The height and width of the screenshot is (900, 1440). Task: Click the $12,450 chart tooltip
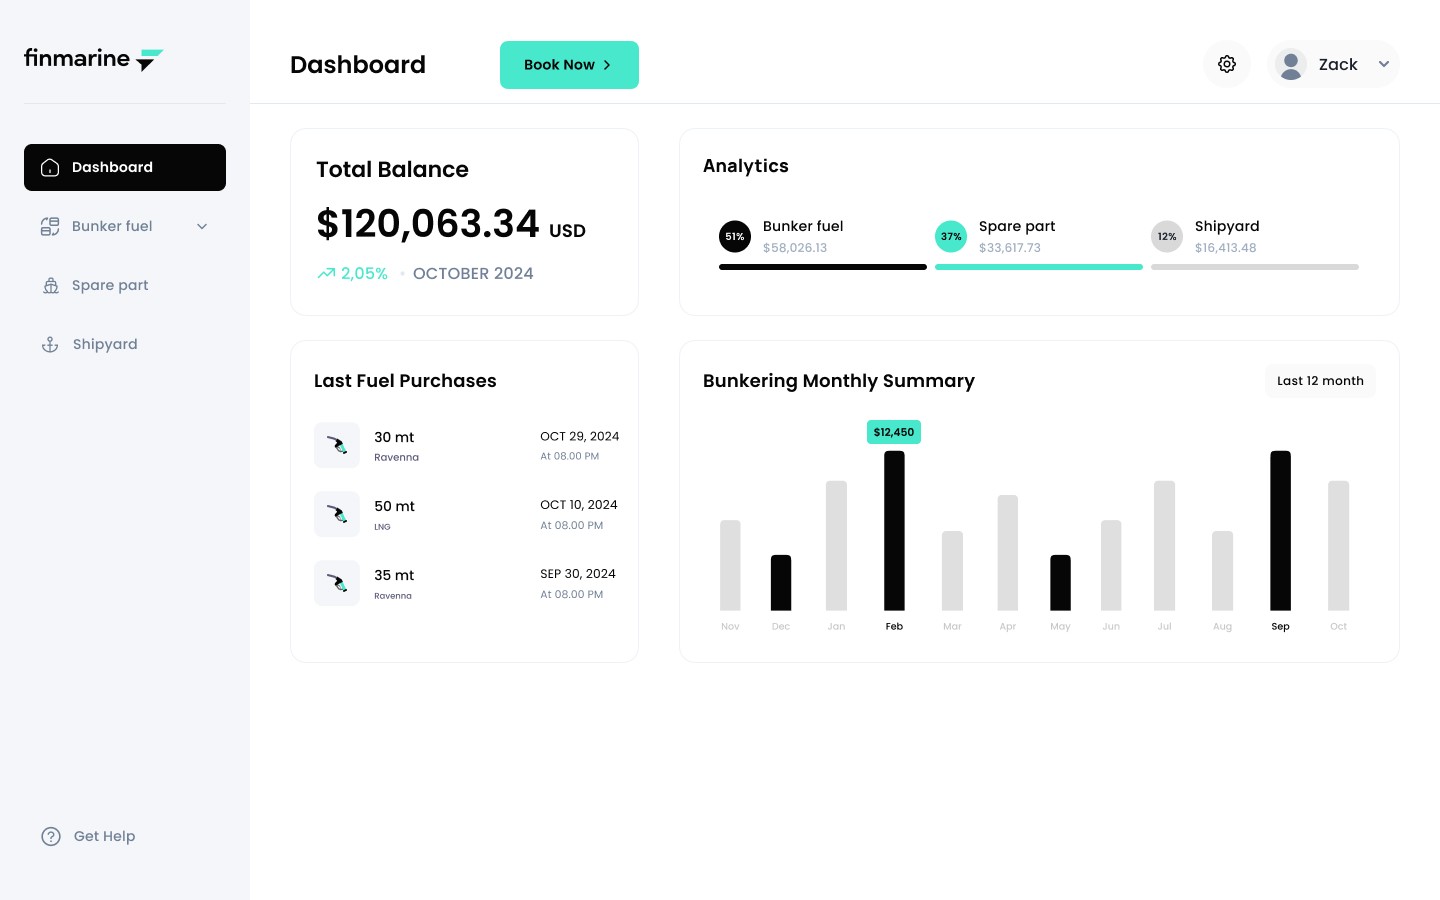(894, 432)
